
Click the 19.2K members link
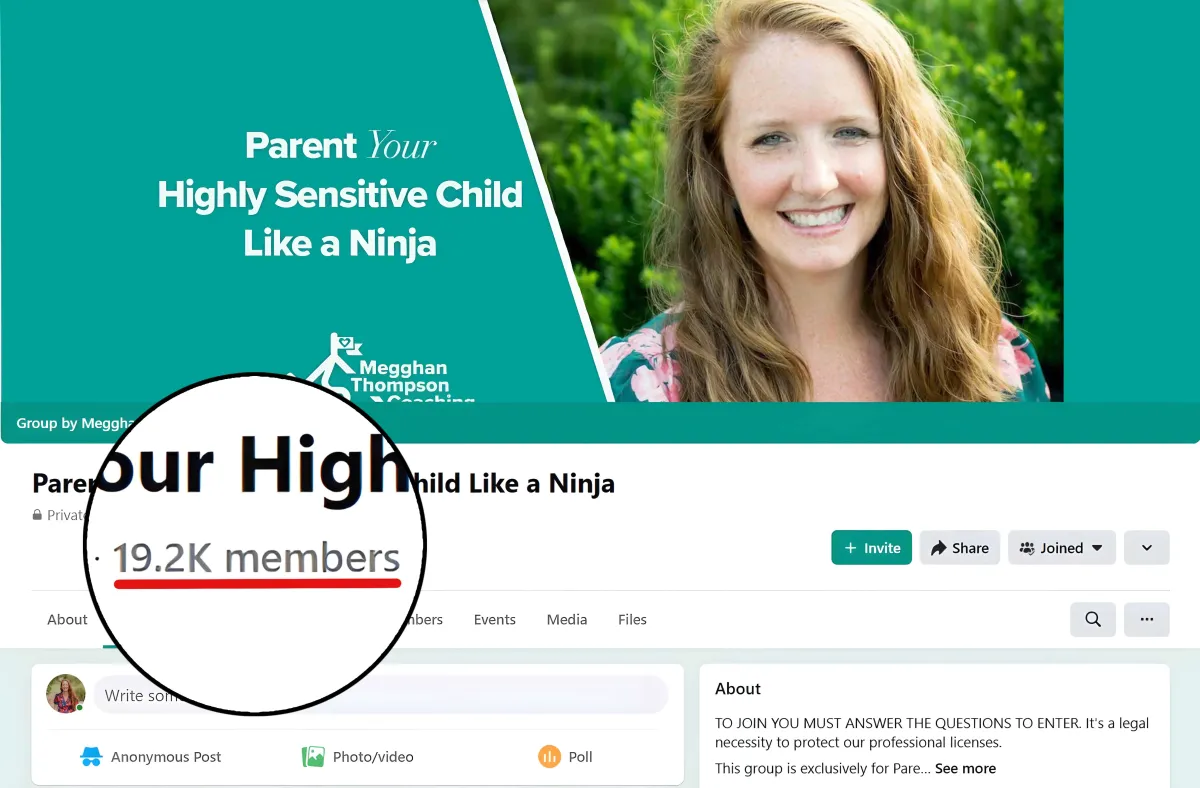point(256,558)
